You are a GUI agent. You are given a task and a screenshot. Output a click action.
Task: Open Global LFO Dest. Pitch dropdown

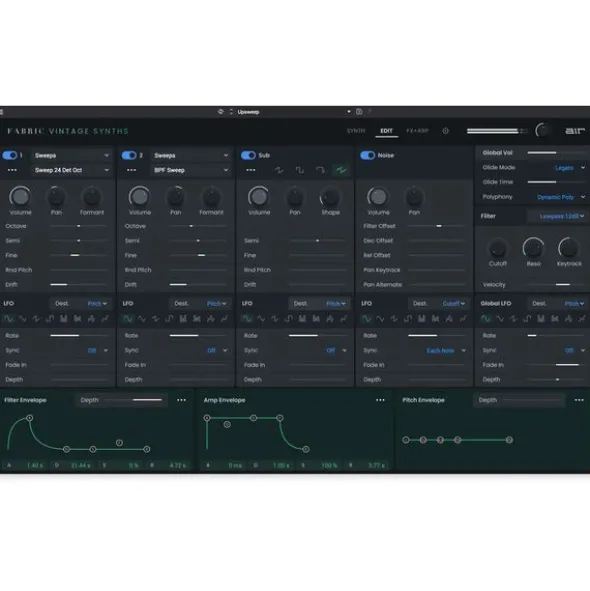coord(557,303)
